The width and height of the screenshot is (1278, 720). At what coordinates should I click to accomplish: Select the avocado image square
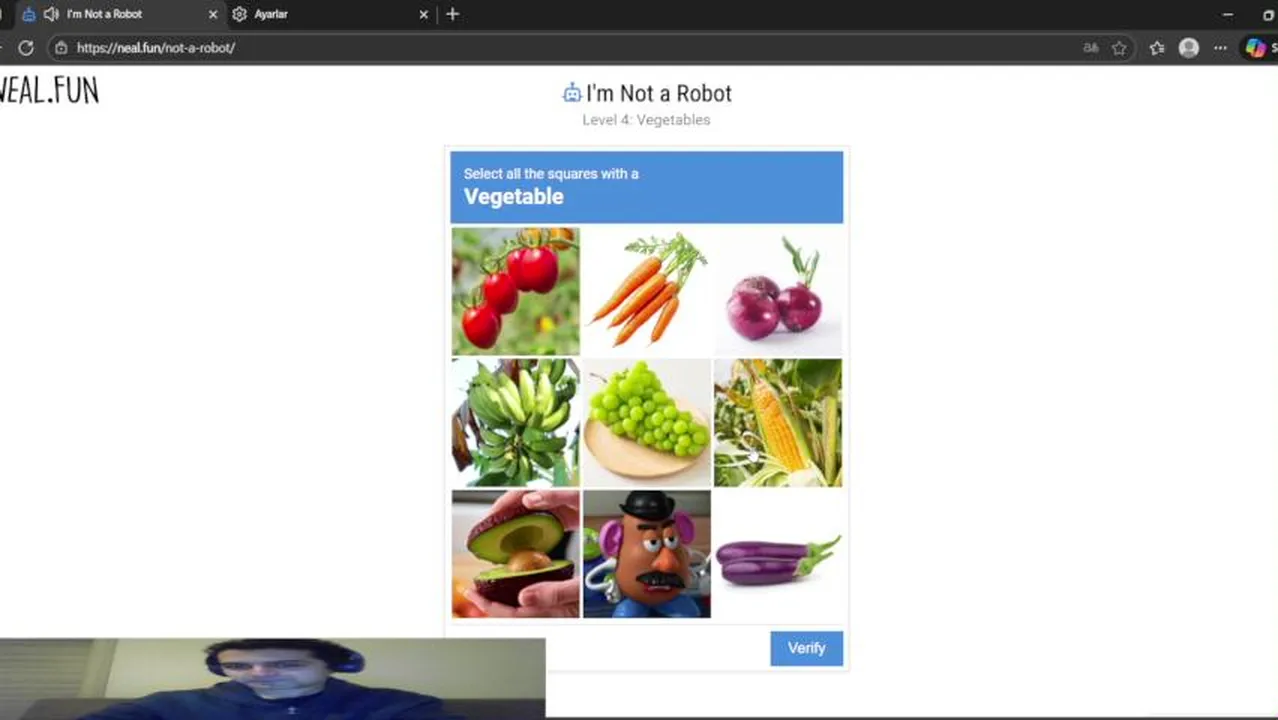pyautogui.click(x=515, y=554)
